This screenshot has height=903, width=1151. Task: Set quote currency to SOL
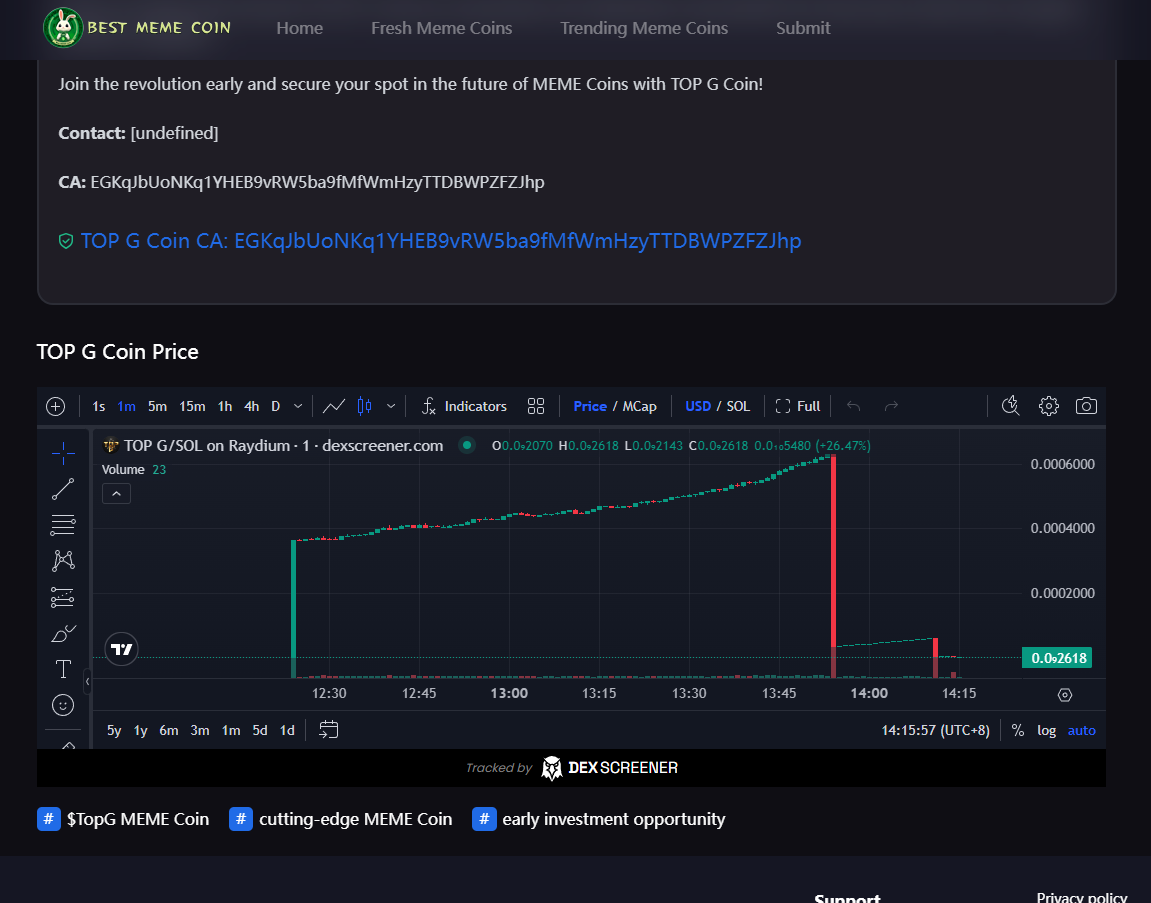tap(738, 406)
